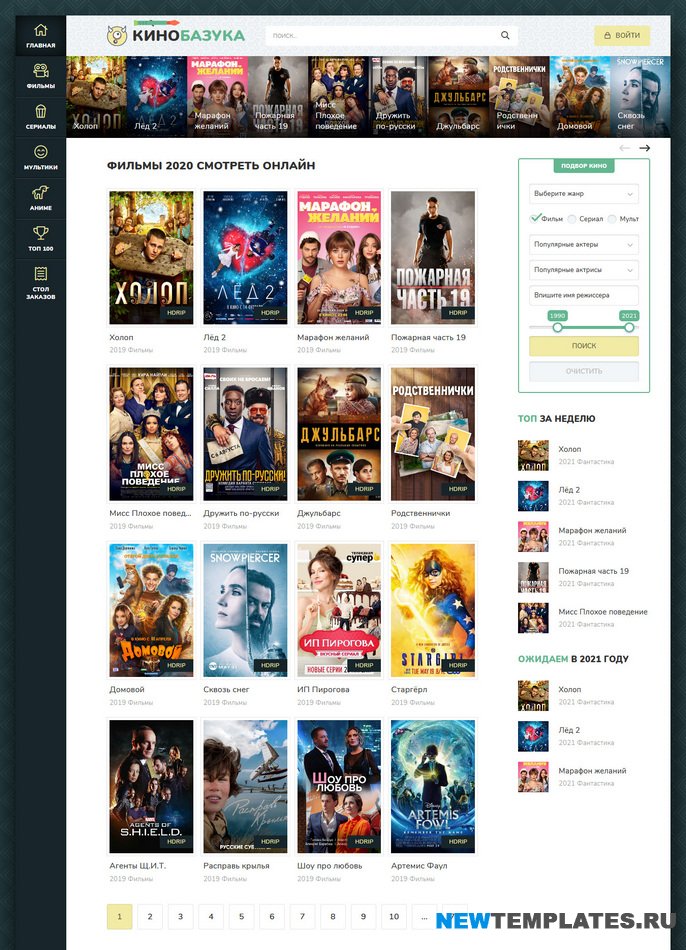The width and height of the screenshot is (686, 950).
Task: Click the Главная home icon in sidebar
Action: (x=40, y=31)
